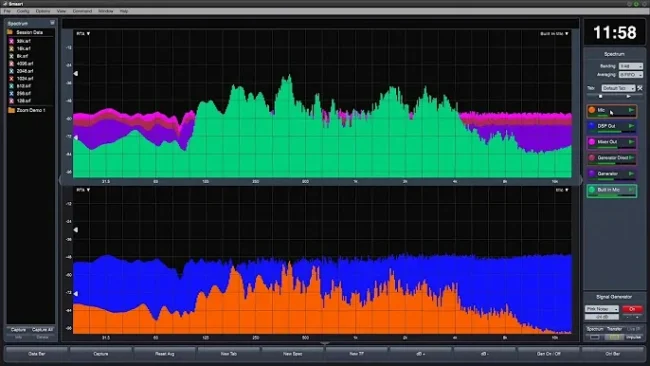650x366 pixels.
Task: Click the upper threshold marker on top plot
Action: [x=75, y=73]
